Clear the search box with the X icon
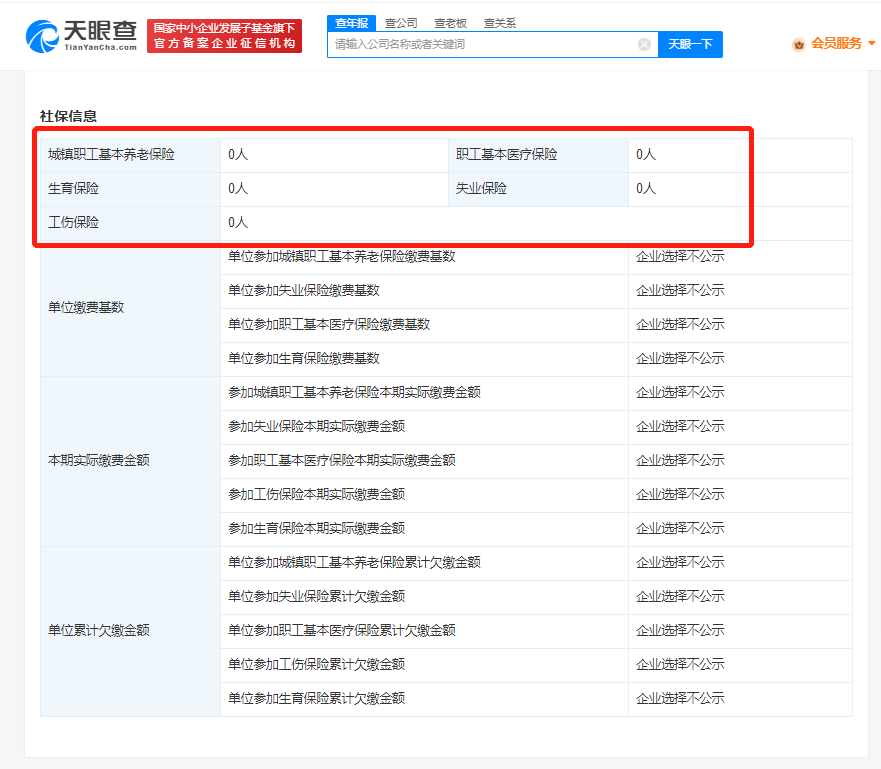Screen dimensions: 881x769 click(644, 44)
